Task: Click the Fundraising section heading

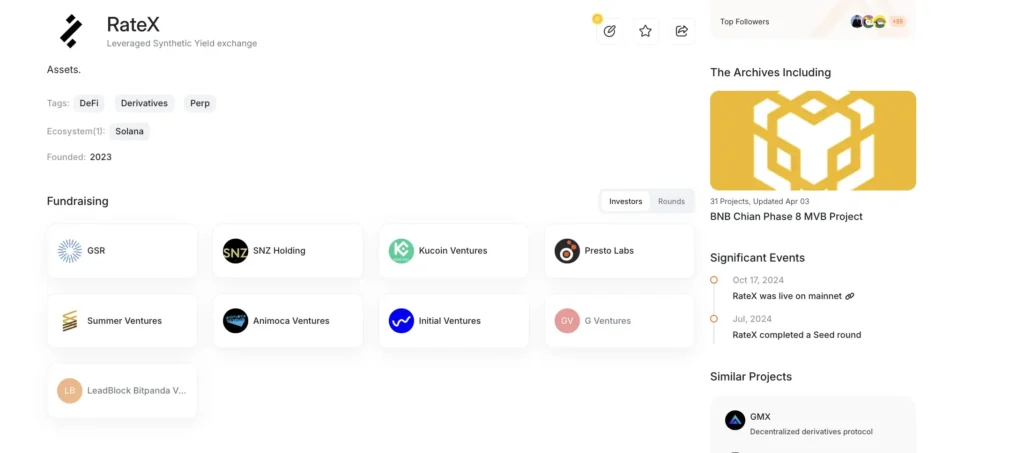Action: coord(78,201)
